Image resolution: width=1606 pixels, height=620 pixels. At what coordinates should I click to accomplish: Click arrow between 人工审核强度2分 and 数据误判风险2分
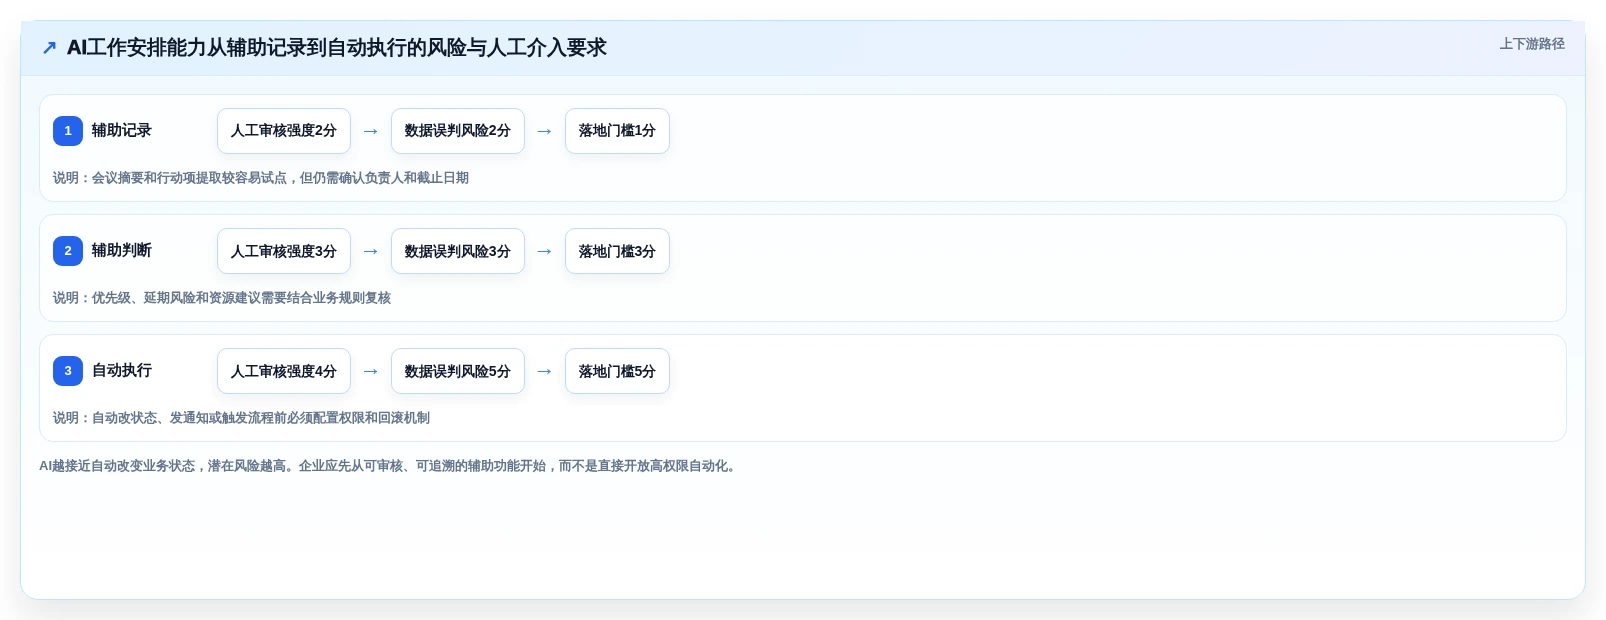[x=371, y=131]
